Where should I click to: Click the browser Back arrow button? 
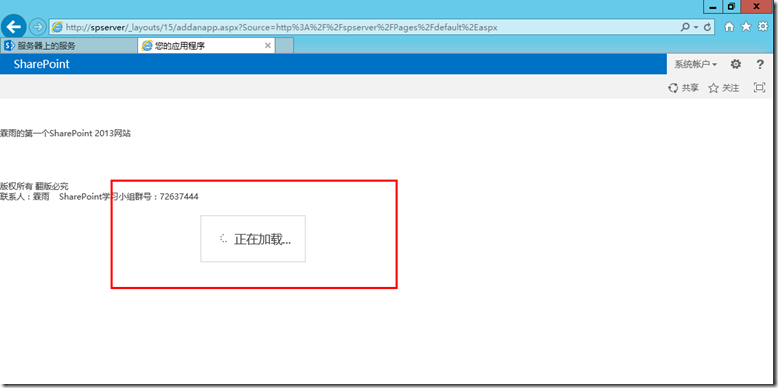[13, 27]
